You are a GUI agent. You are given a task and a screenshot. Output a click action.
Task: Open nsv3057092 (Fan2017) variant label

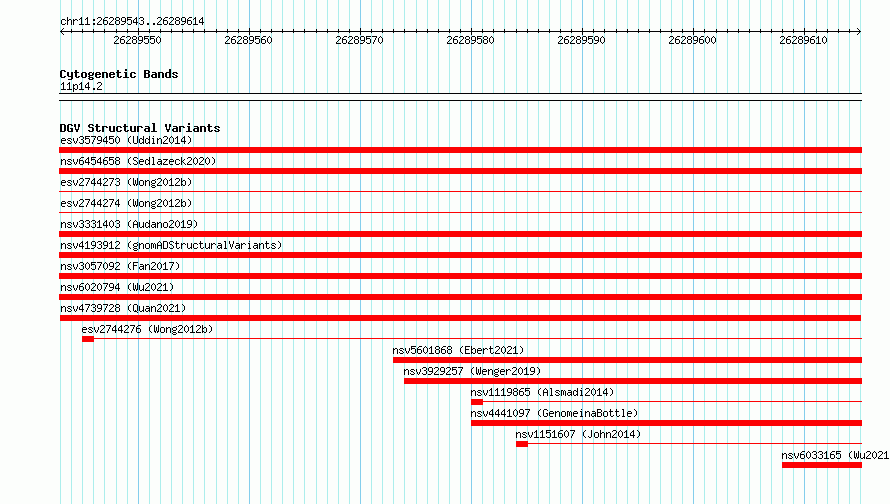coord(120,266)
